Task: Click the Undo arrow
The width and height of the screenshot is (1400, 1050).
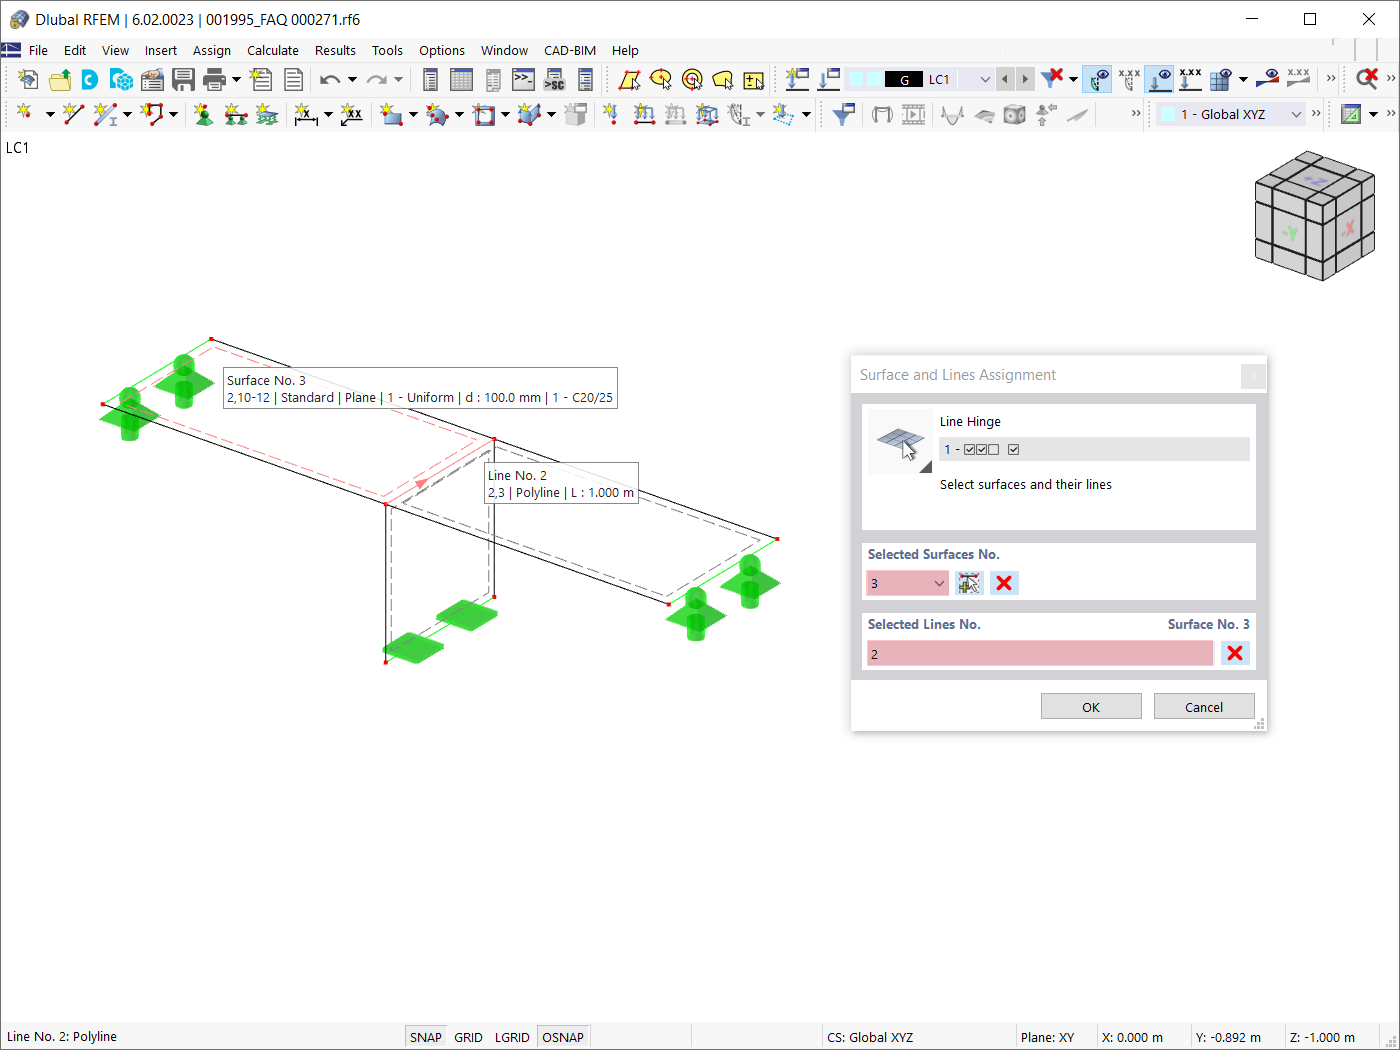Action: (x=330, y=80)
